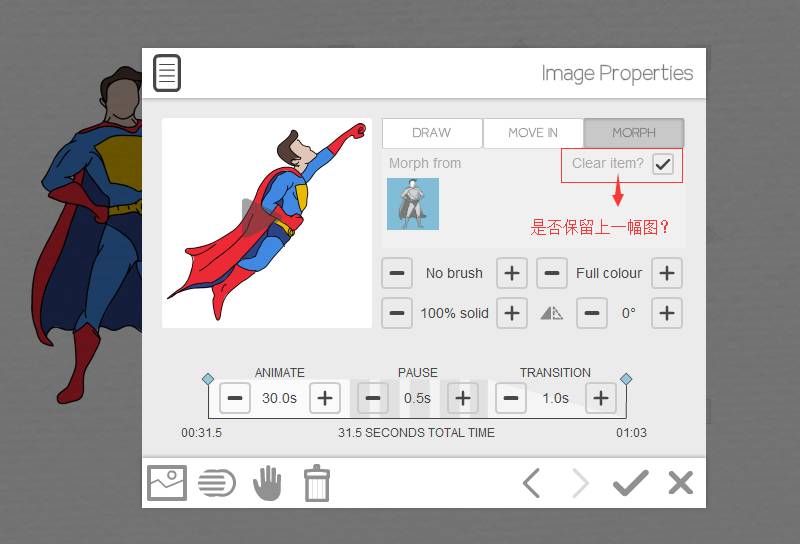
Task: Open the image picture icon
Action: [167, 483]
